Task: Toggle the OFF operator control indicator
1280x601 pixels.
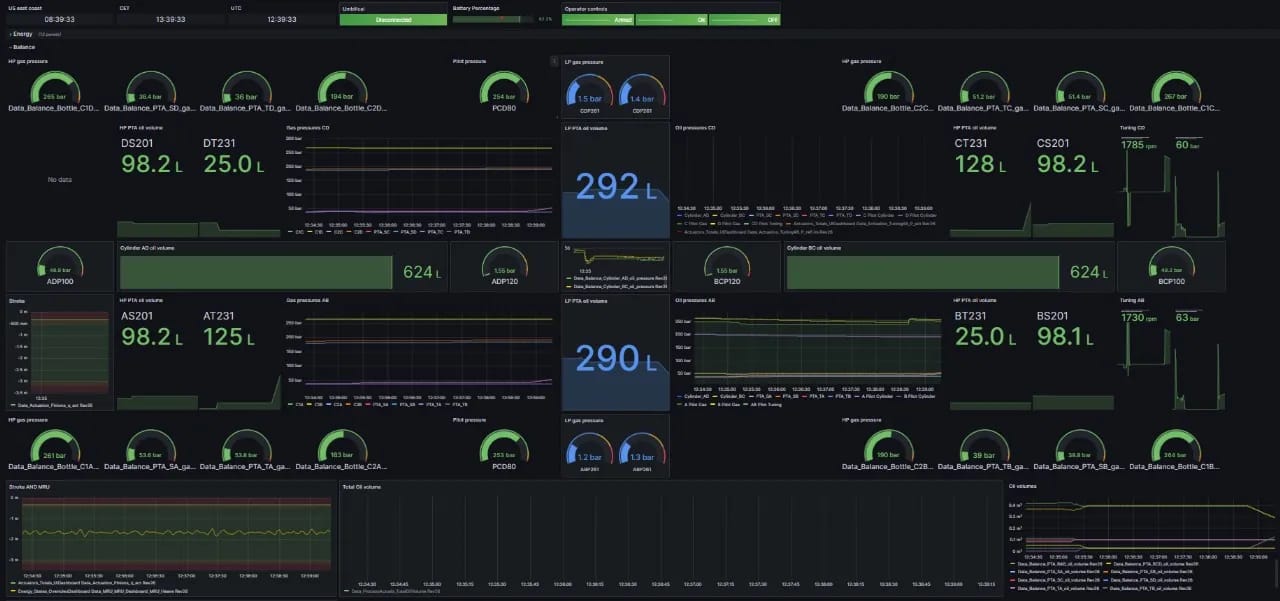Action: [x=744, y=19]
